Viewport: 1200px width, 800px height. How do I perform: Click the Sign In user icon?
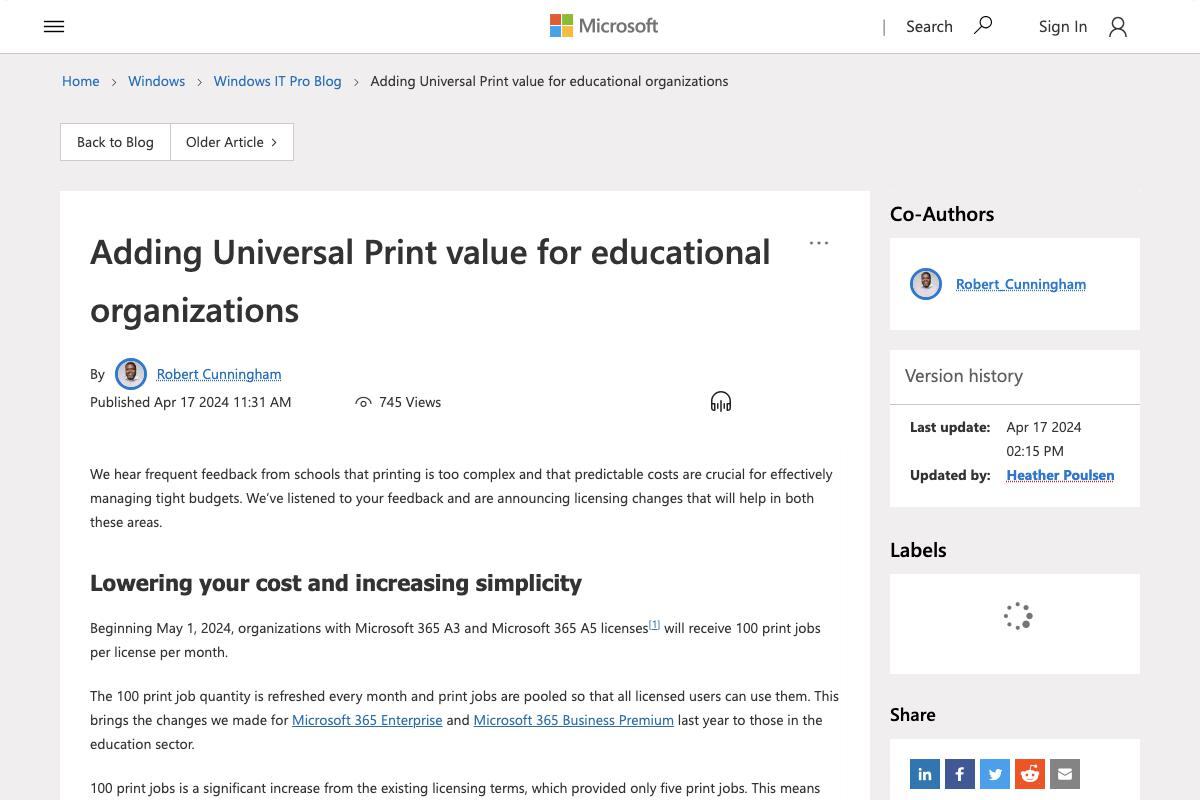pos(1118,27)
